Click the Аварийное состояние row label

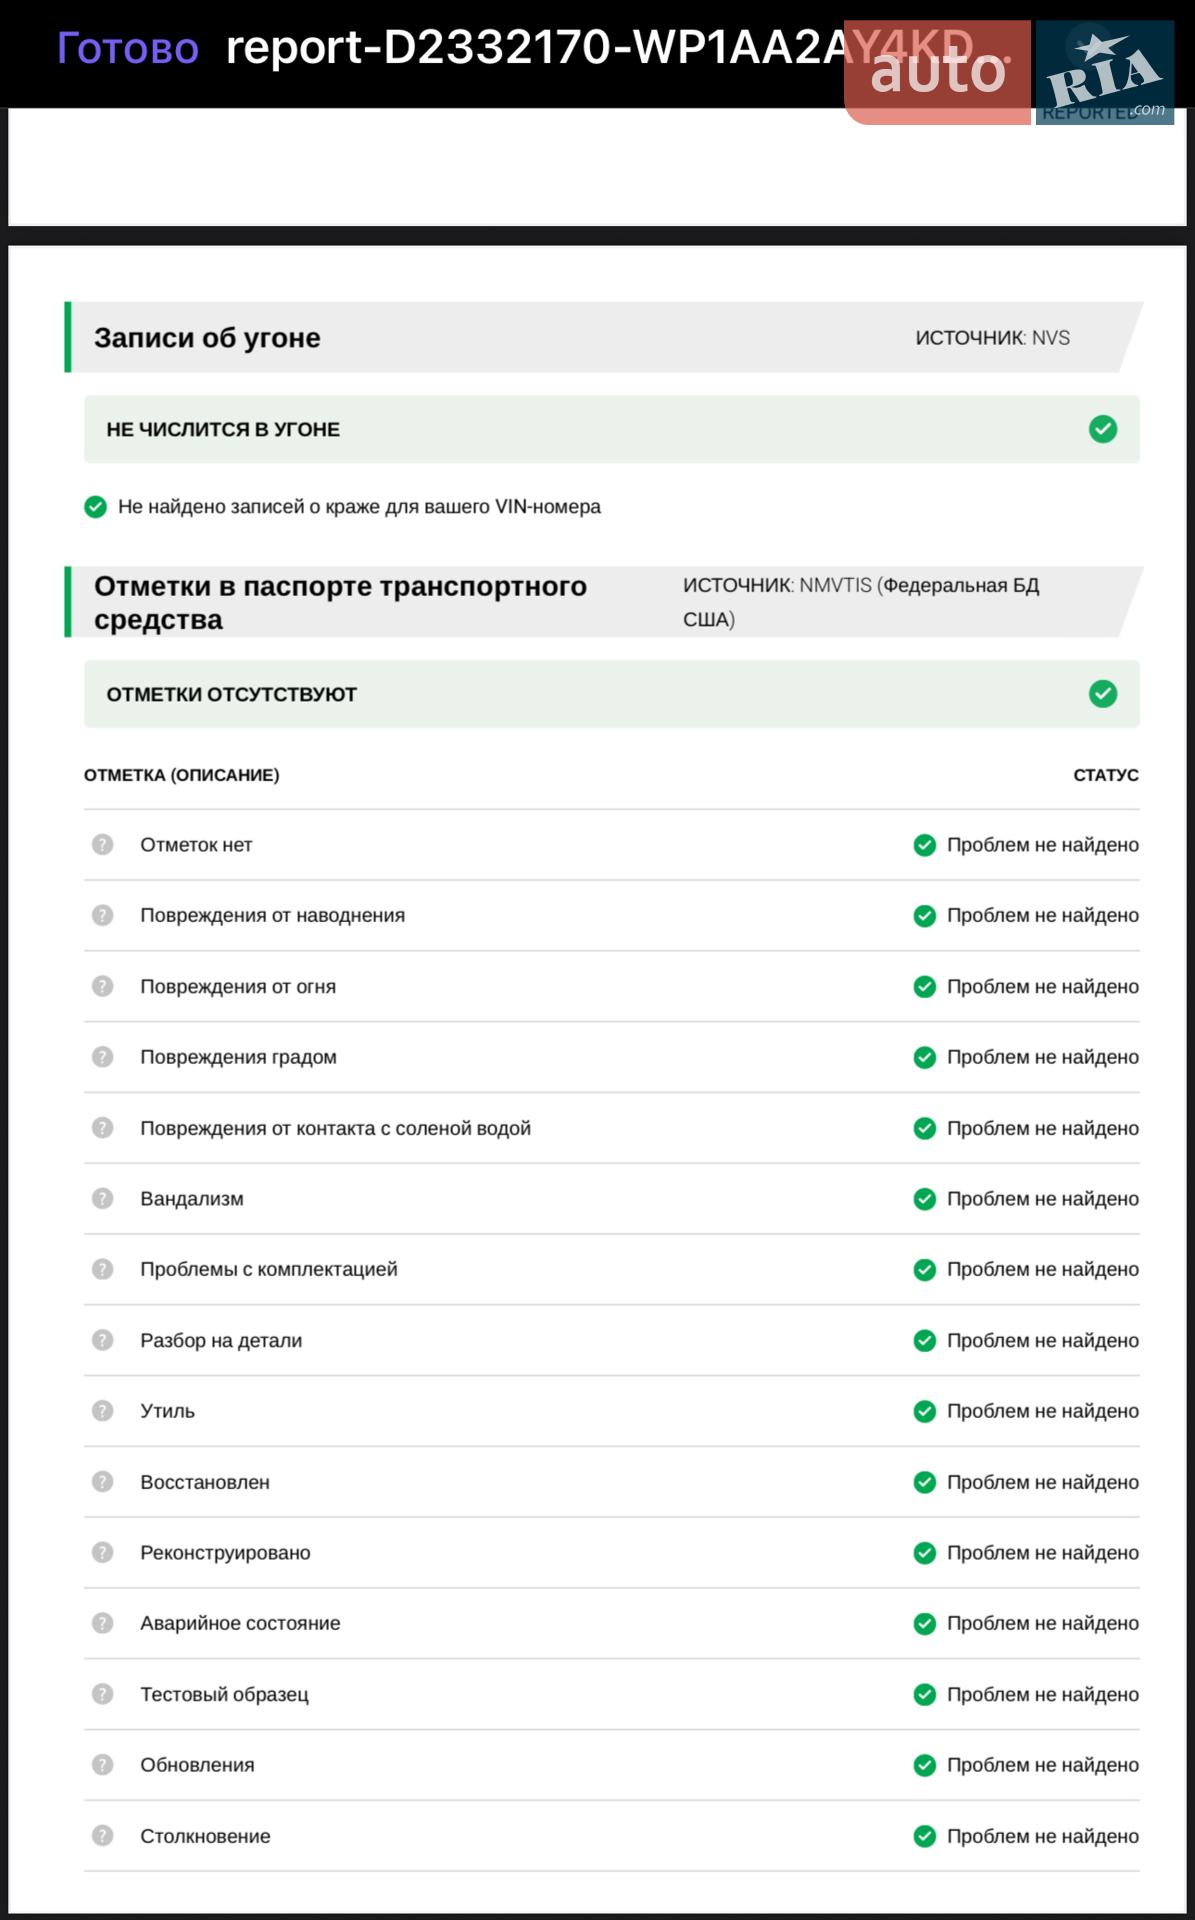coord(240,1623)
